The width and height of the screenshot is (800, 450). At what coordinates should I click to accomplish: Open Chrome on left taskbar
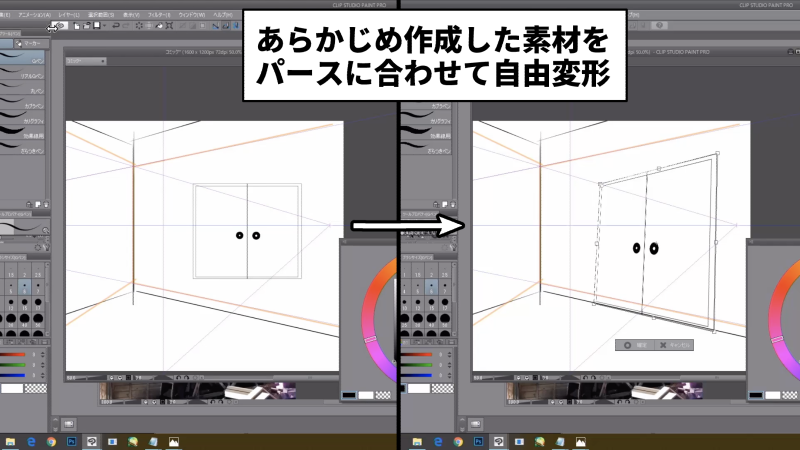51,442
